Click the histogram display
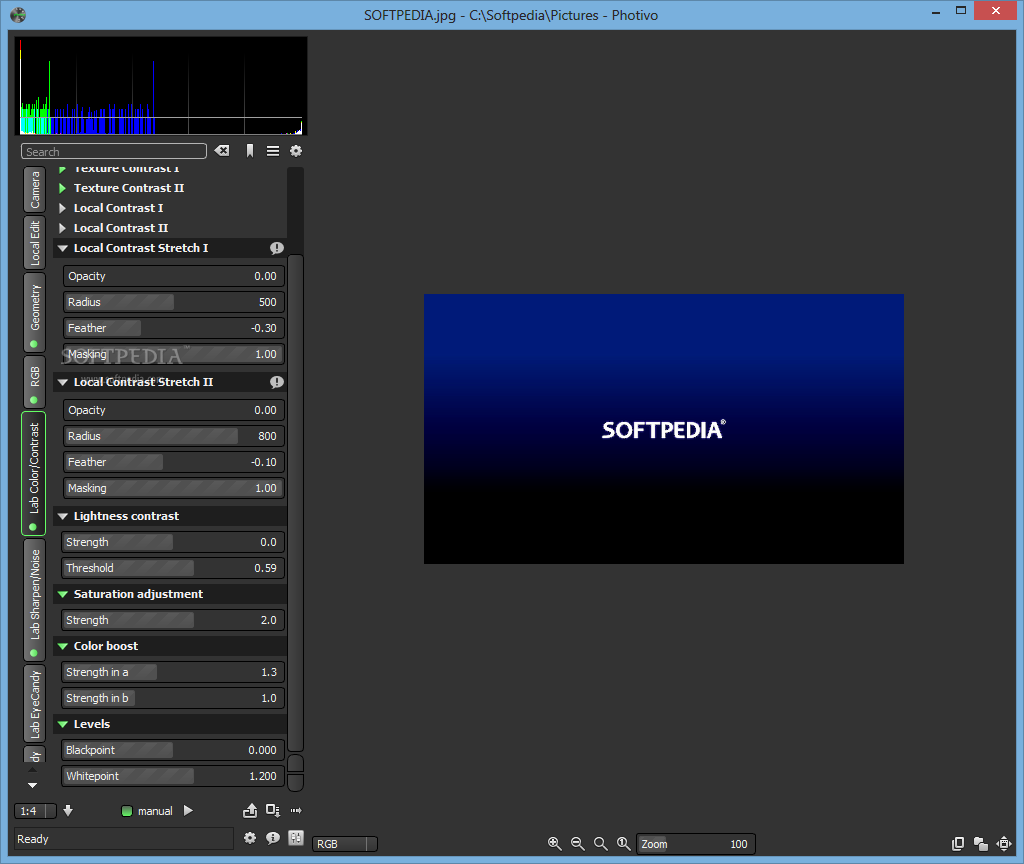 click(161, 86)
